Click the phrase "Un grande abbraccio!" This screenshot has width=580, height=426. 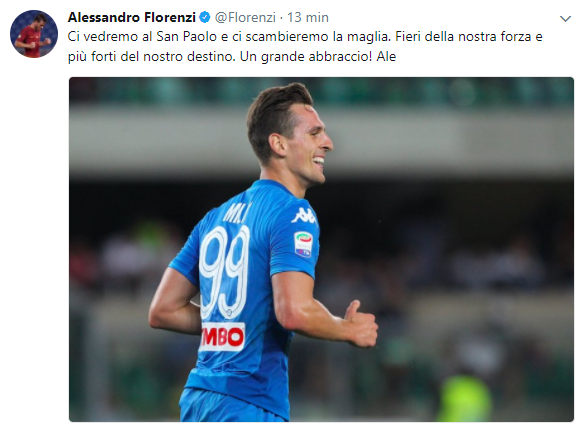(306, 57)
